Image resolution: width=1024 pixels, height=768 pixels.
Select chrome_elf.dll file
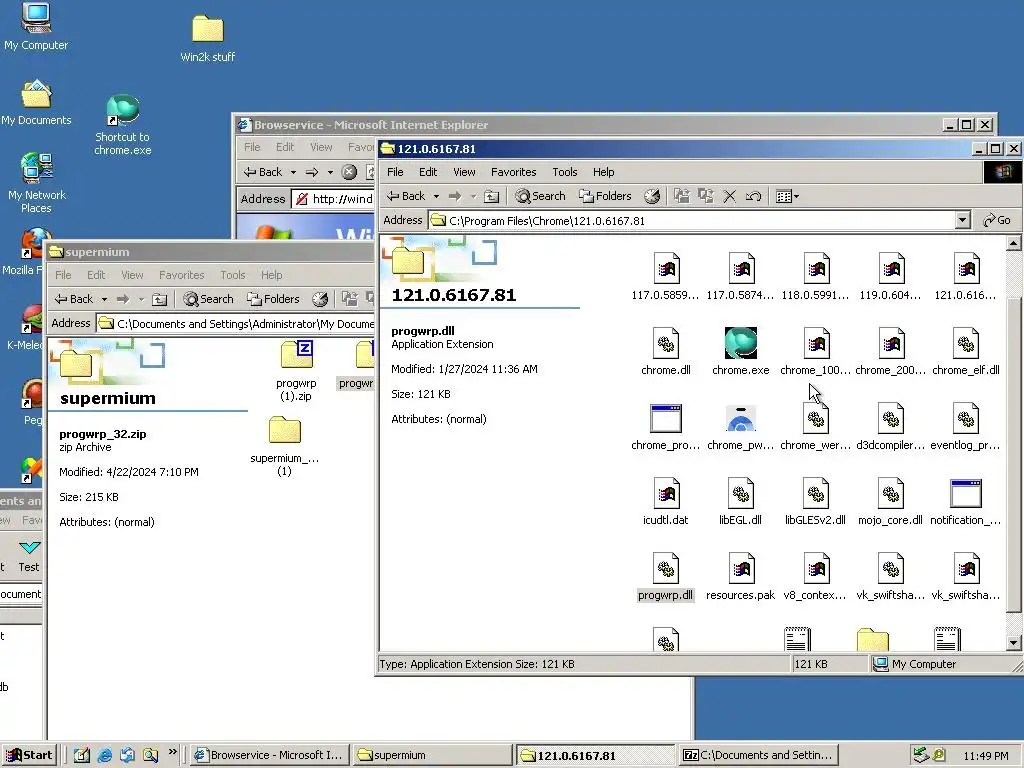tap(966, 351)
